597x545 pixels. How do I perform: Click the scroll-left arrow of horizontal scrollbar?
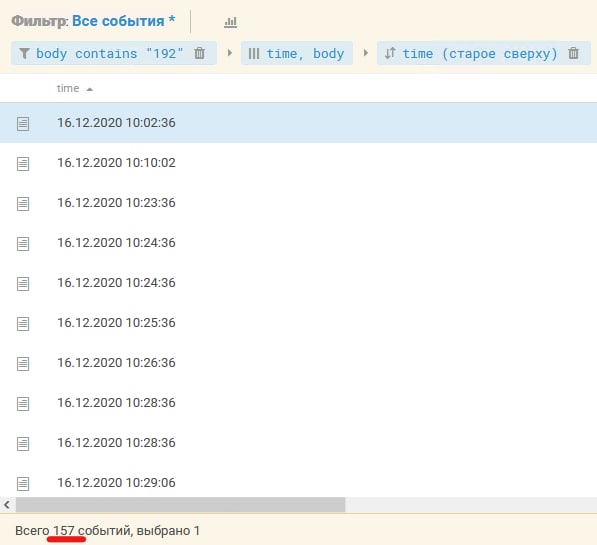click(7, 505)
